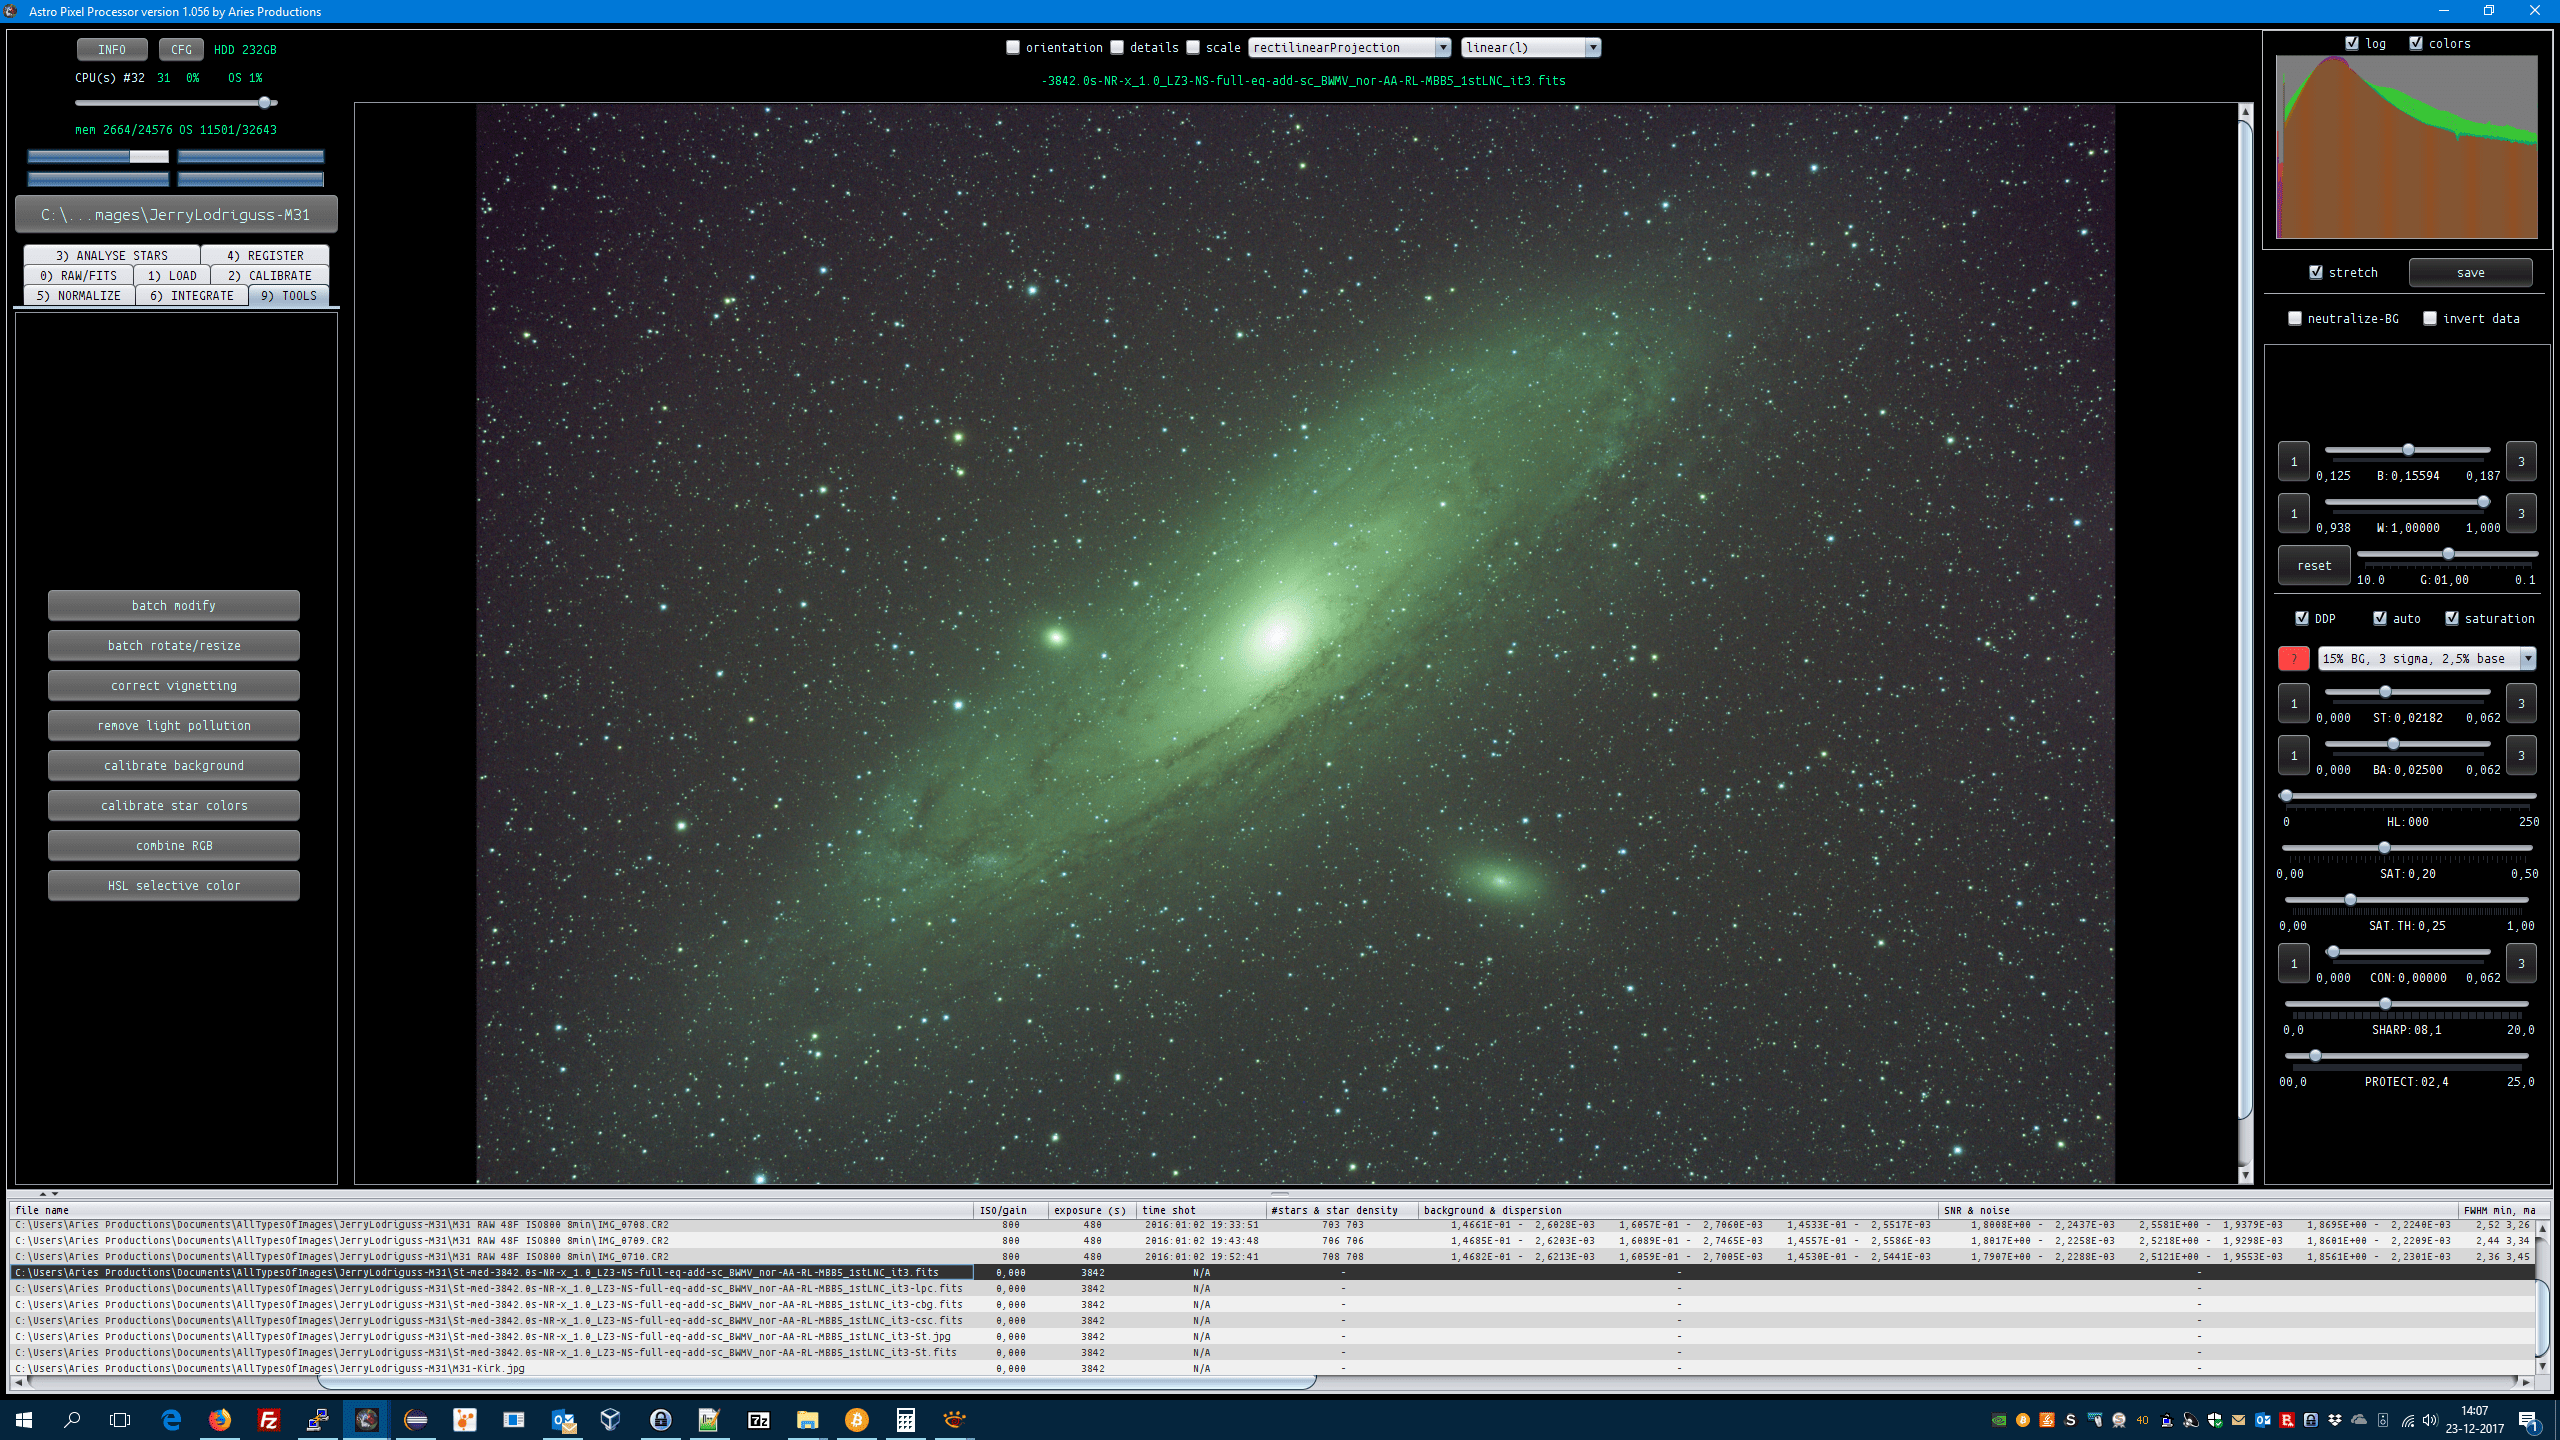The image size is (2560, 1440).
Task: Open the Bitcoin app in the taskbar
Action: [x=856, y=1419]
